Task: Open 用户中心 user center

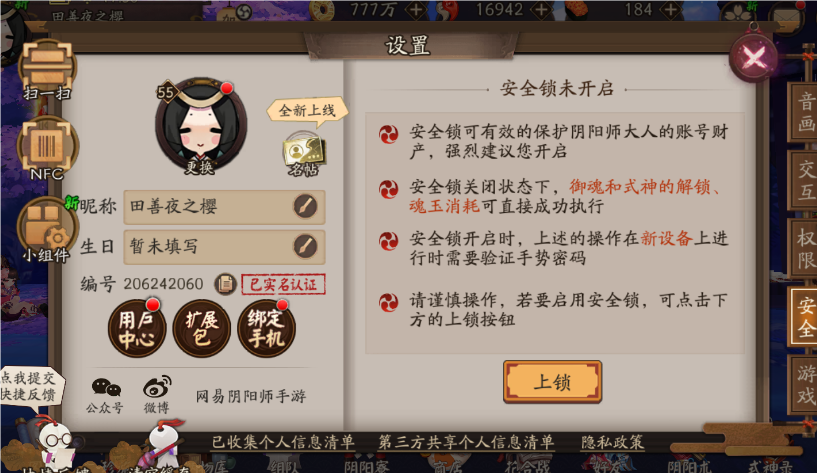Action: [137, 328]
